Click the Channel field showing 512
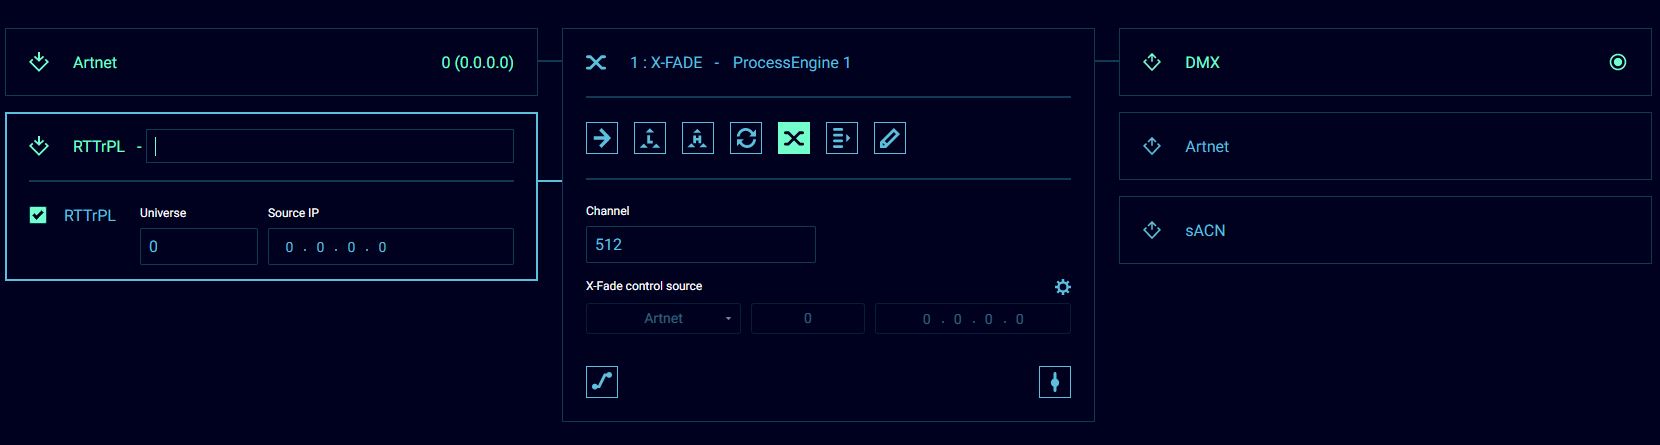1660x445 pixels. pyautogui.click(x=700, y=245)
